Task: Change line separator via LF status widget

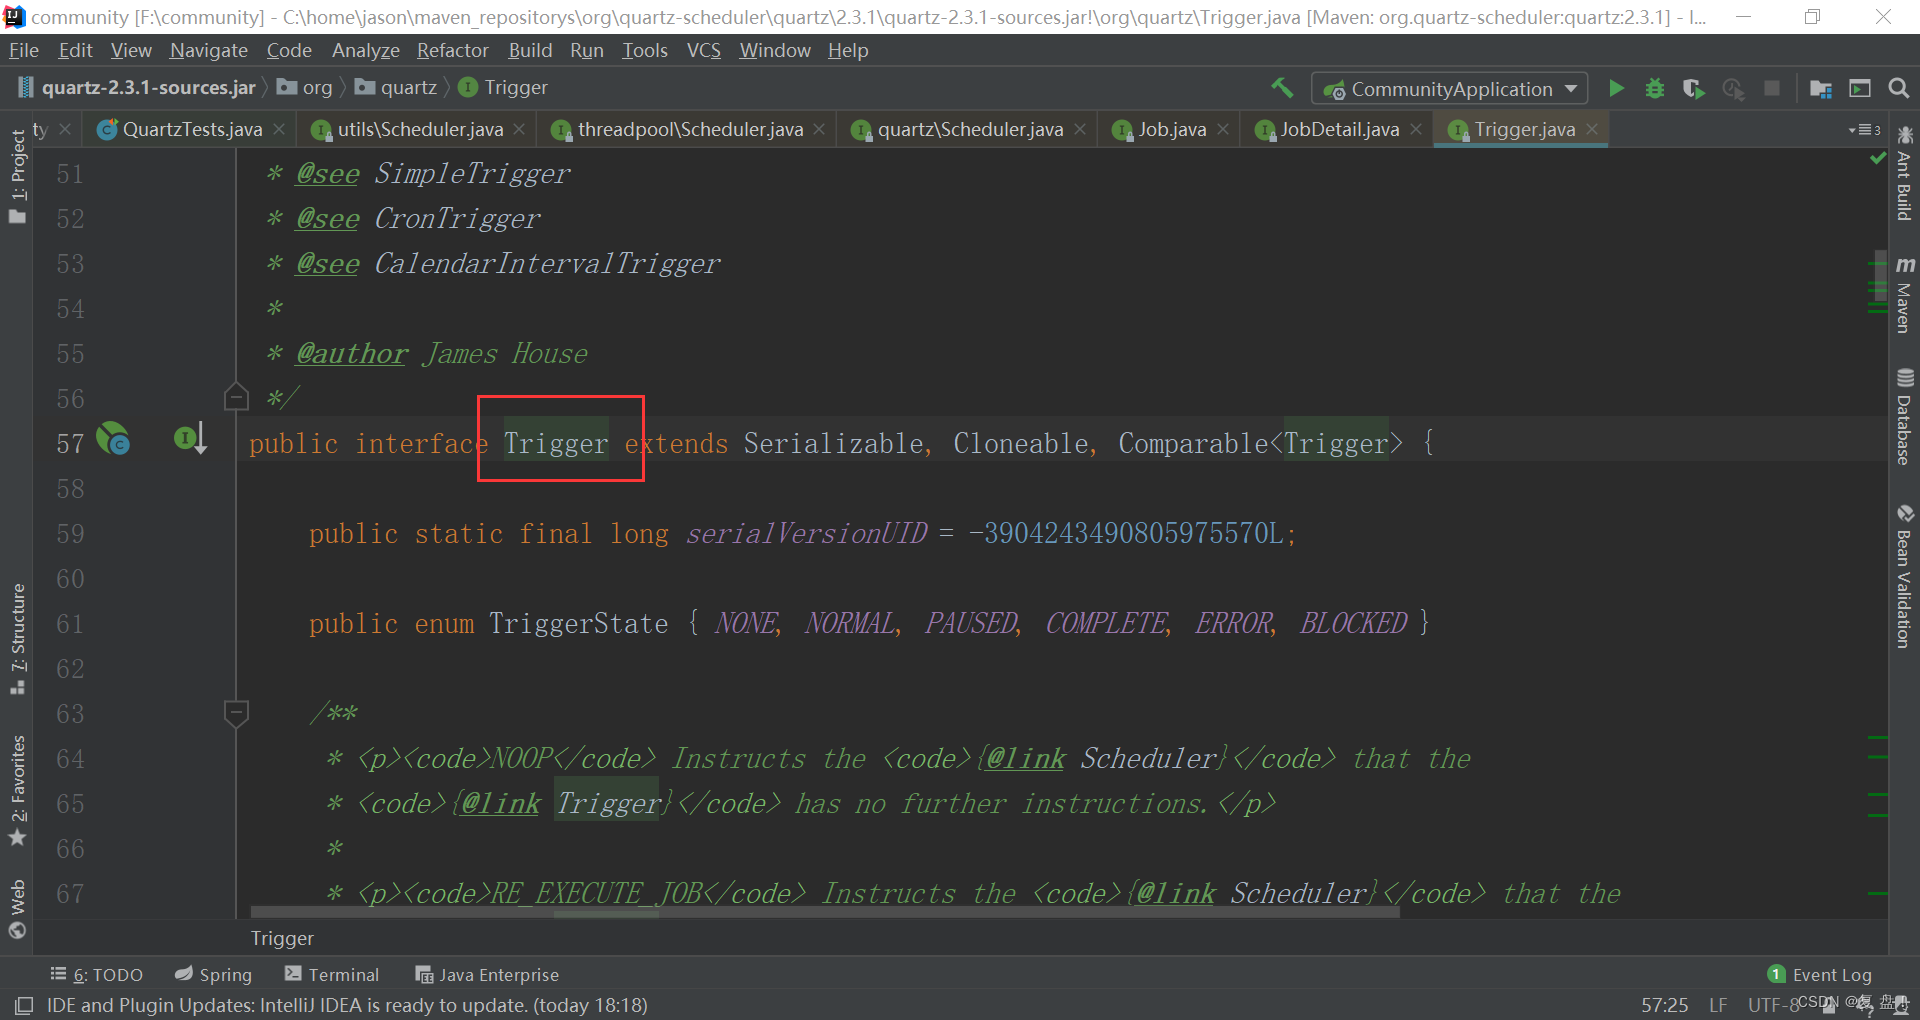Action: tap(1718, 1005)
